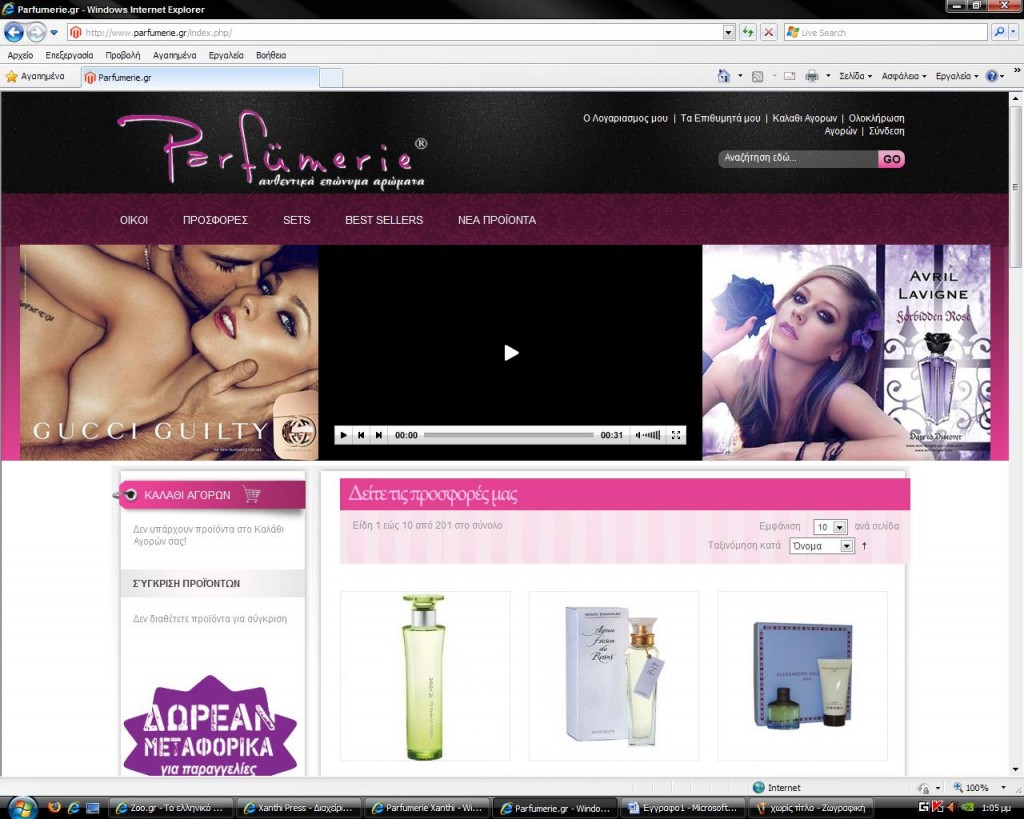Open the zoom level 100% dropdown
1024x819 pixels.
coord(1004,788)
